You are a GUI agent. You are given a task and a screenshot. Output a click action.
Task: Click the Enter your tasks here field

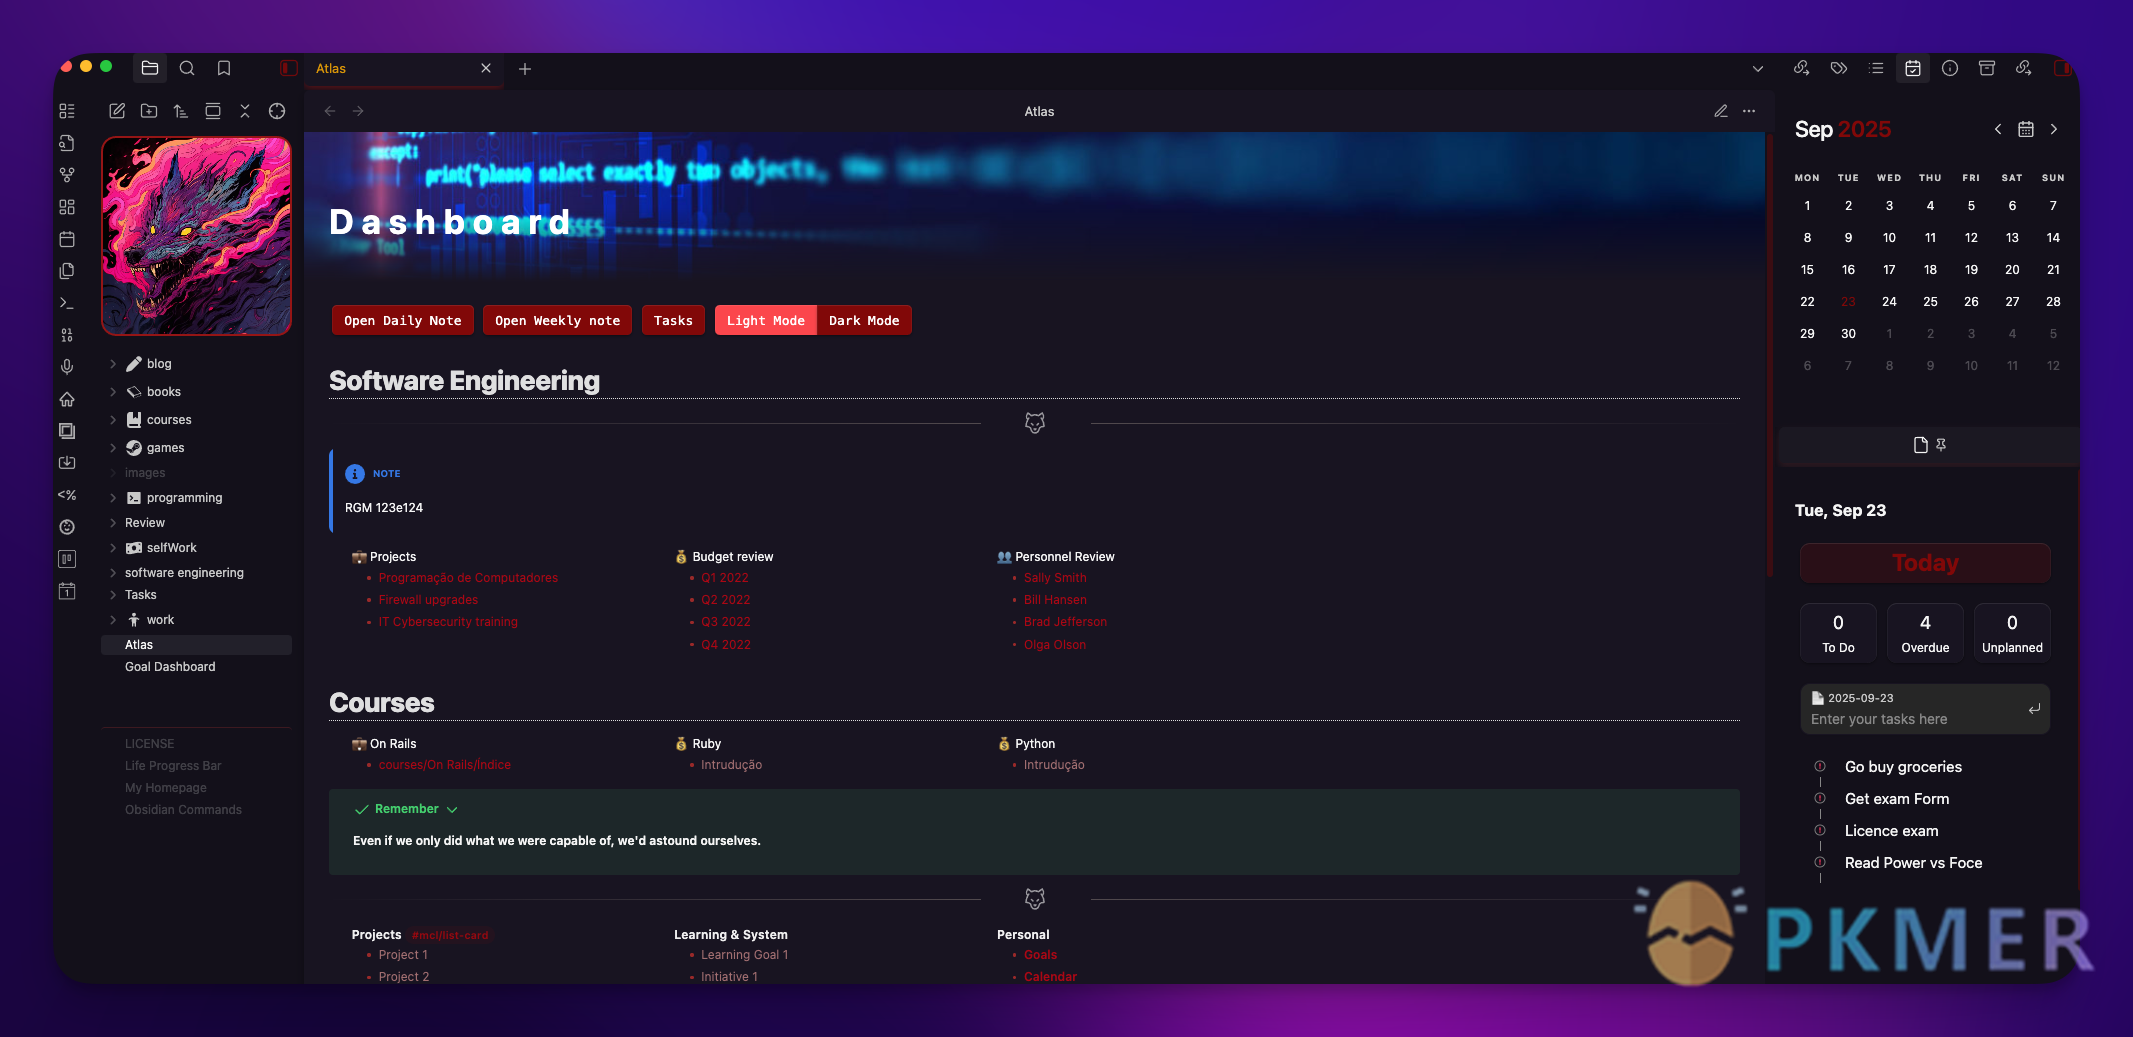1912,719
